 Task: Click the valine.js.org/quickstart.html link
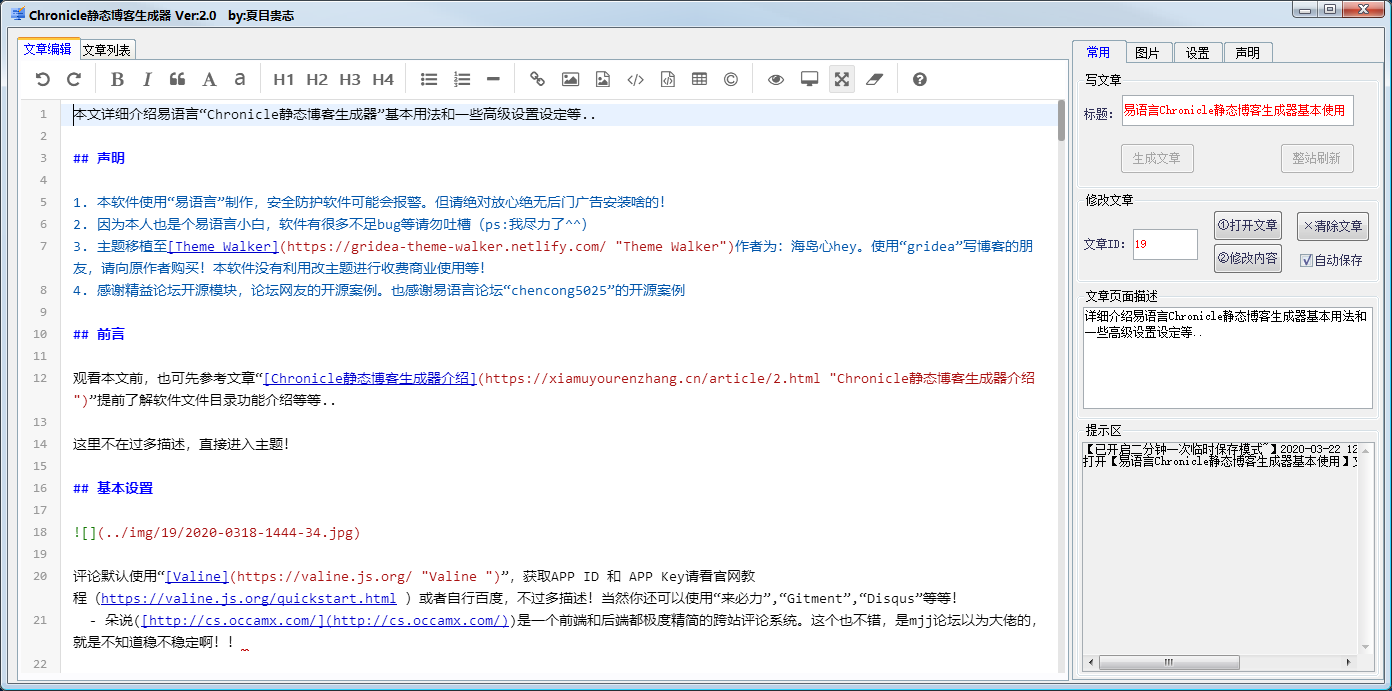(x=249, y=598)
